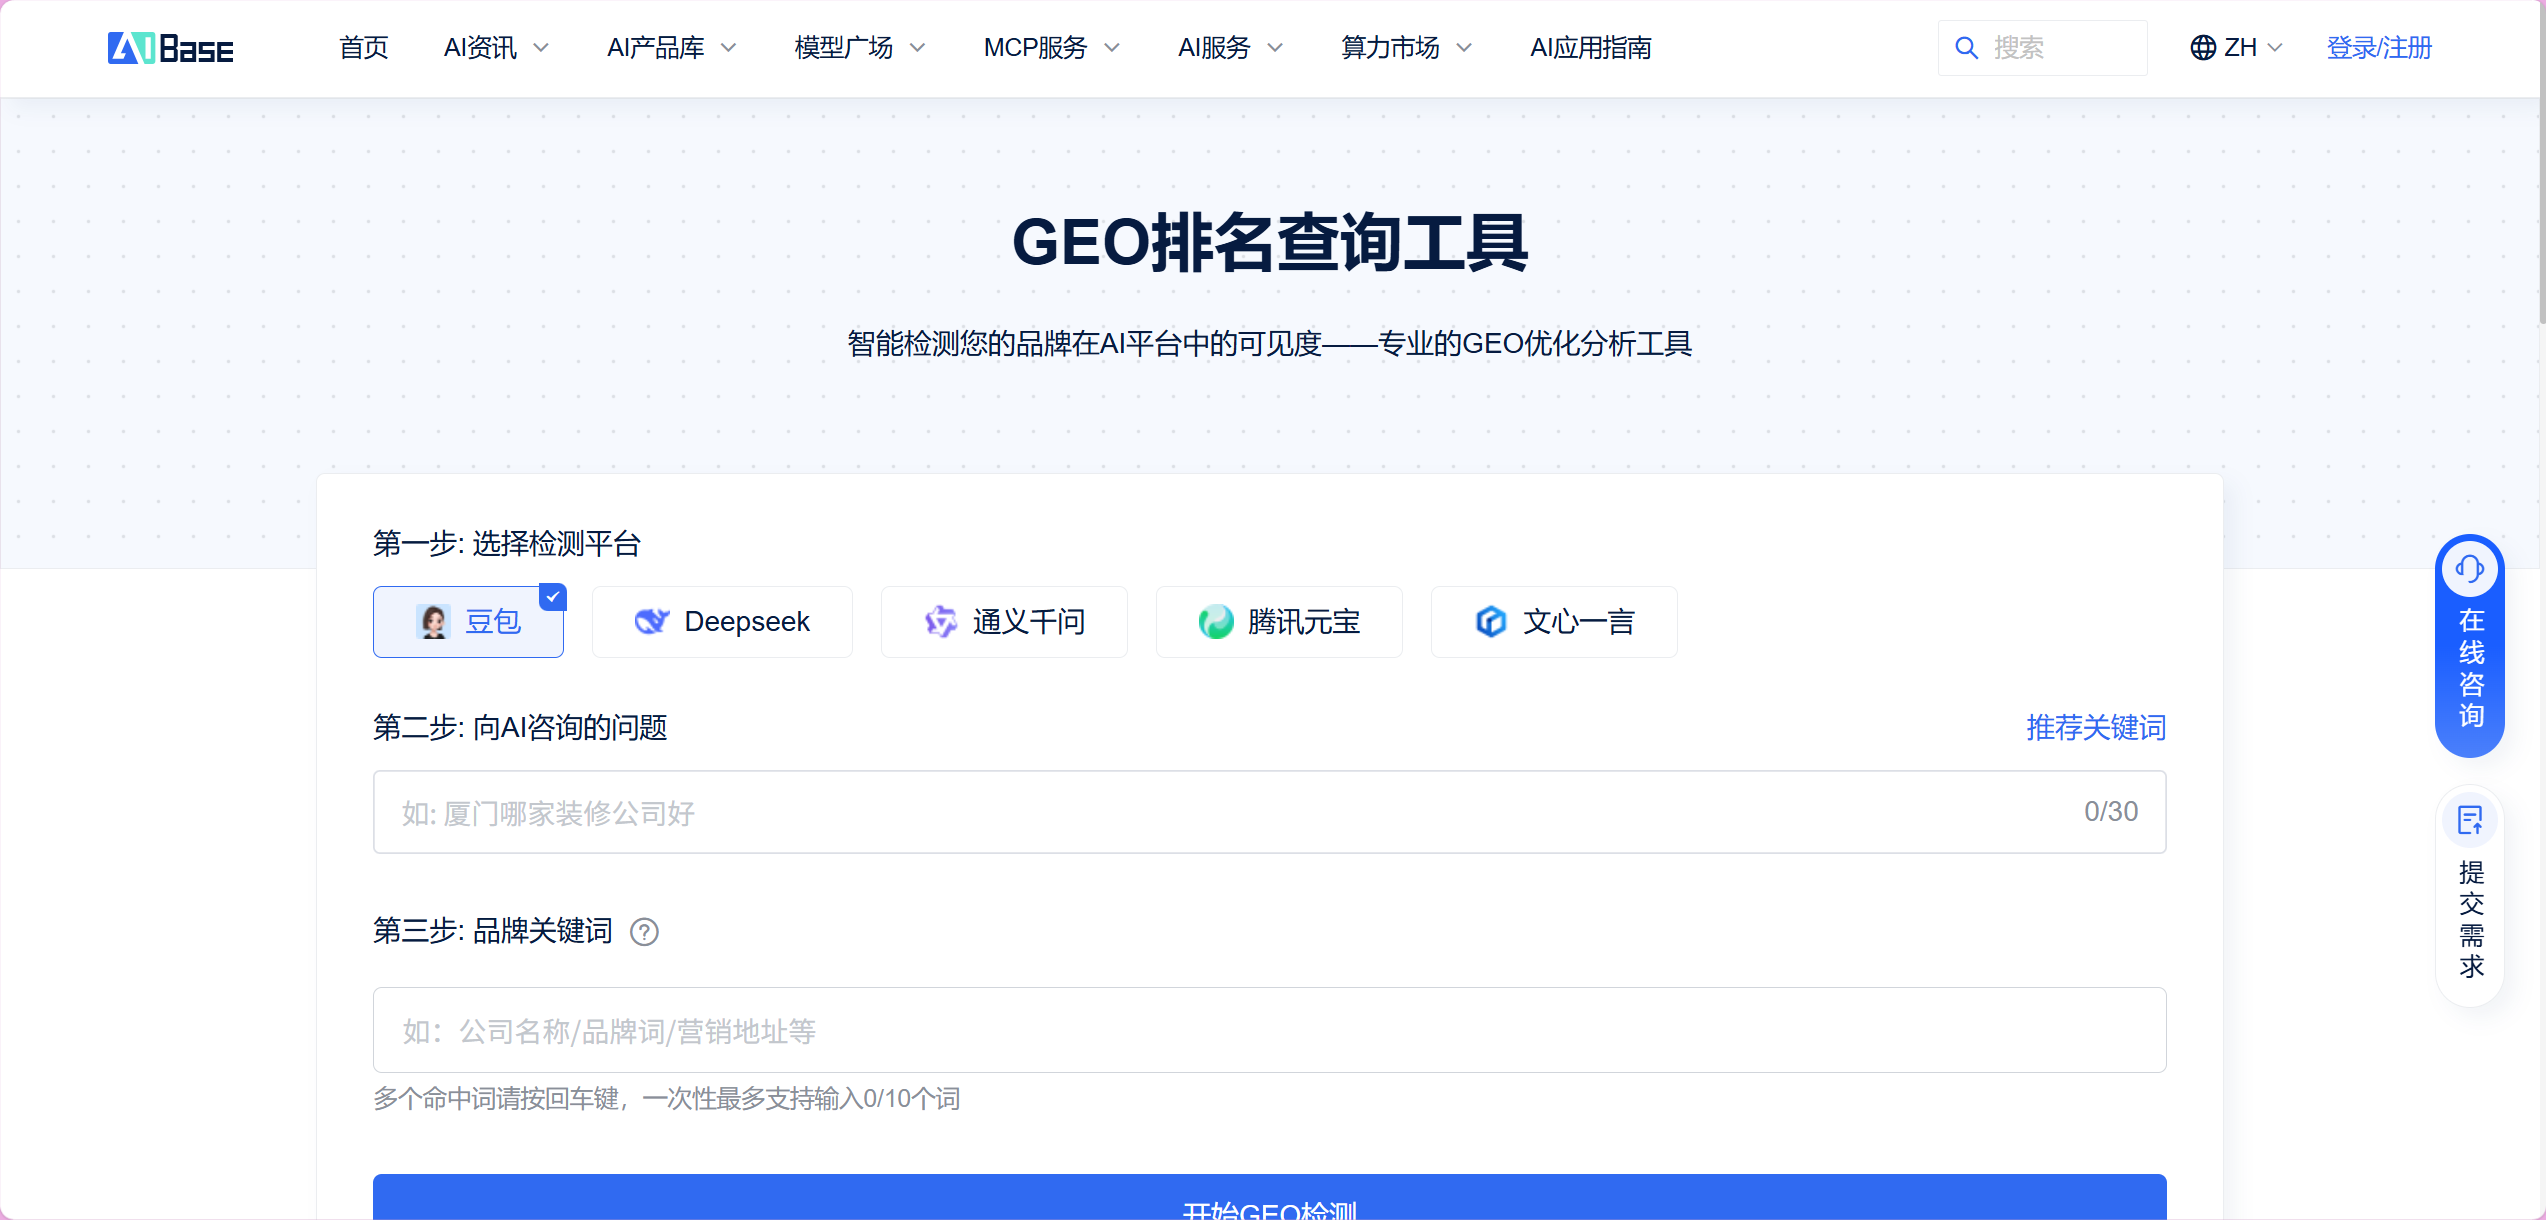Select the 腾讯元宝 platform
Image resolution: width=2546 pixels, height=1220 pixels.
[1279, 622]
